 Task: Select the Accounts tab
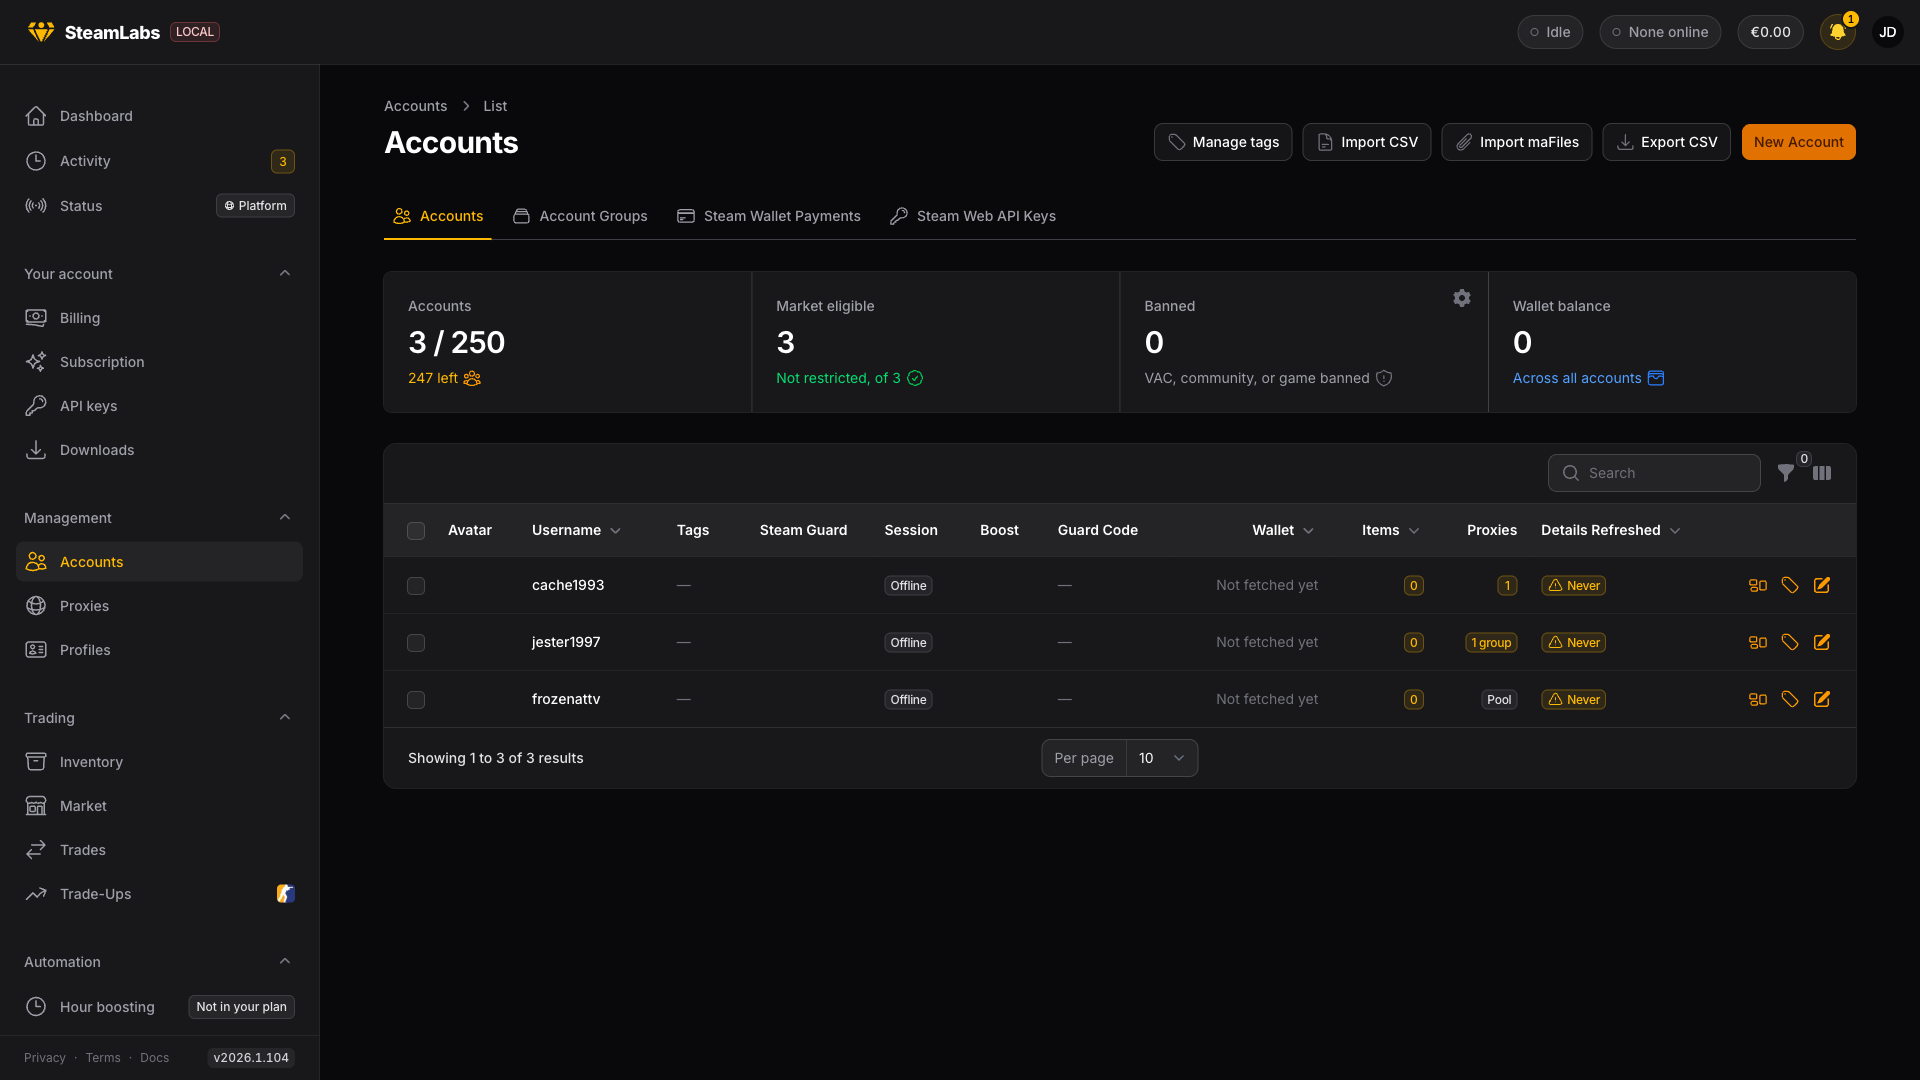tap(438, 216)
